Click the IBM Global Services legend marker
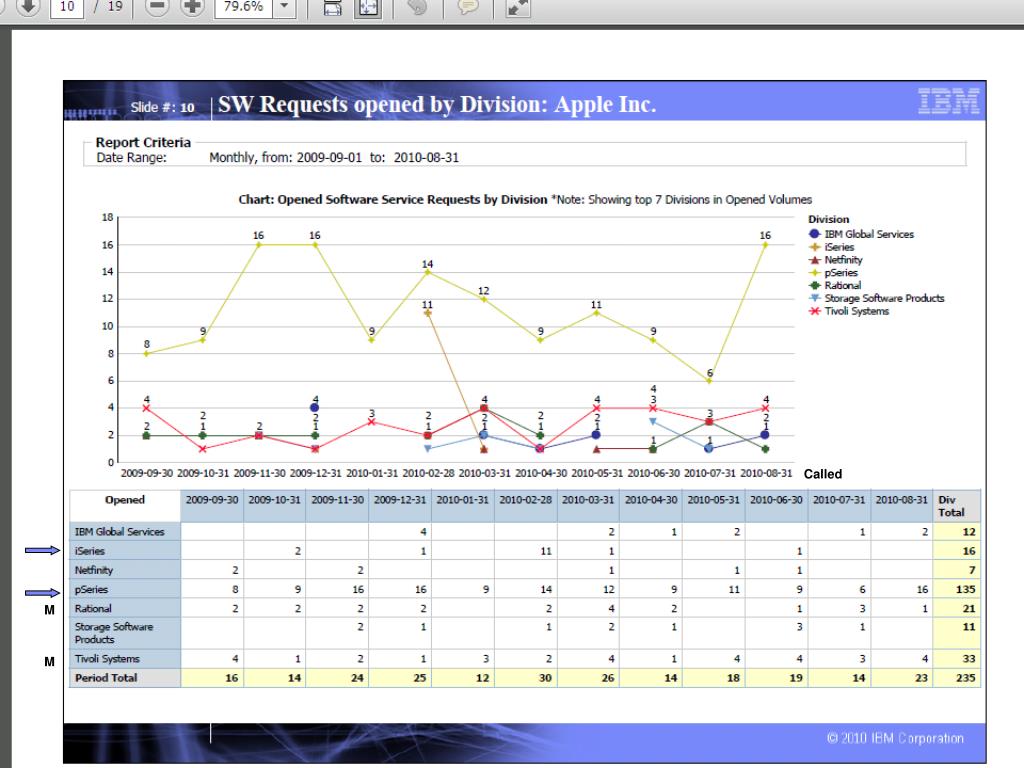This screenshot has width=1024, height=768. pyautogui.click(x=814, y=234)
